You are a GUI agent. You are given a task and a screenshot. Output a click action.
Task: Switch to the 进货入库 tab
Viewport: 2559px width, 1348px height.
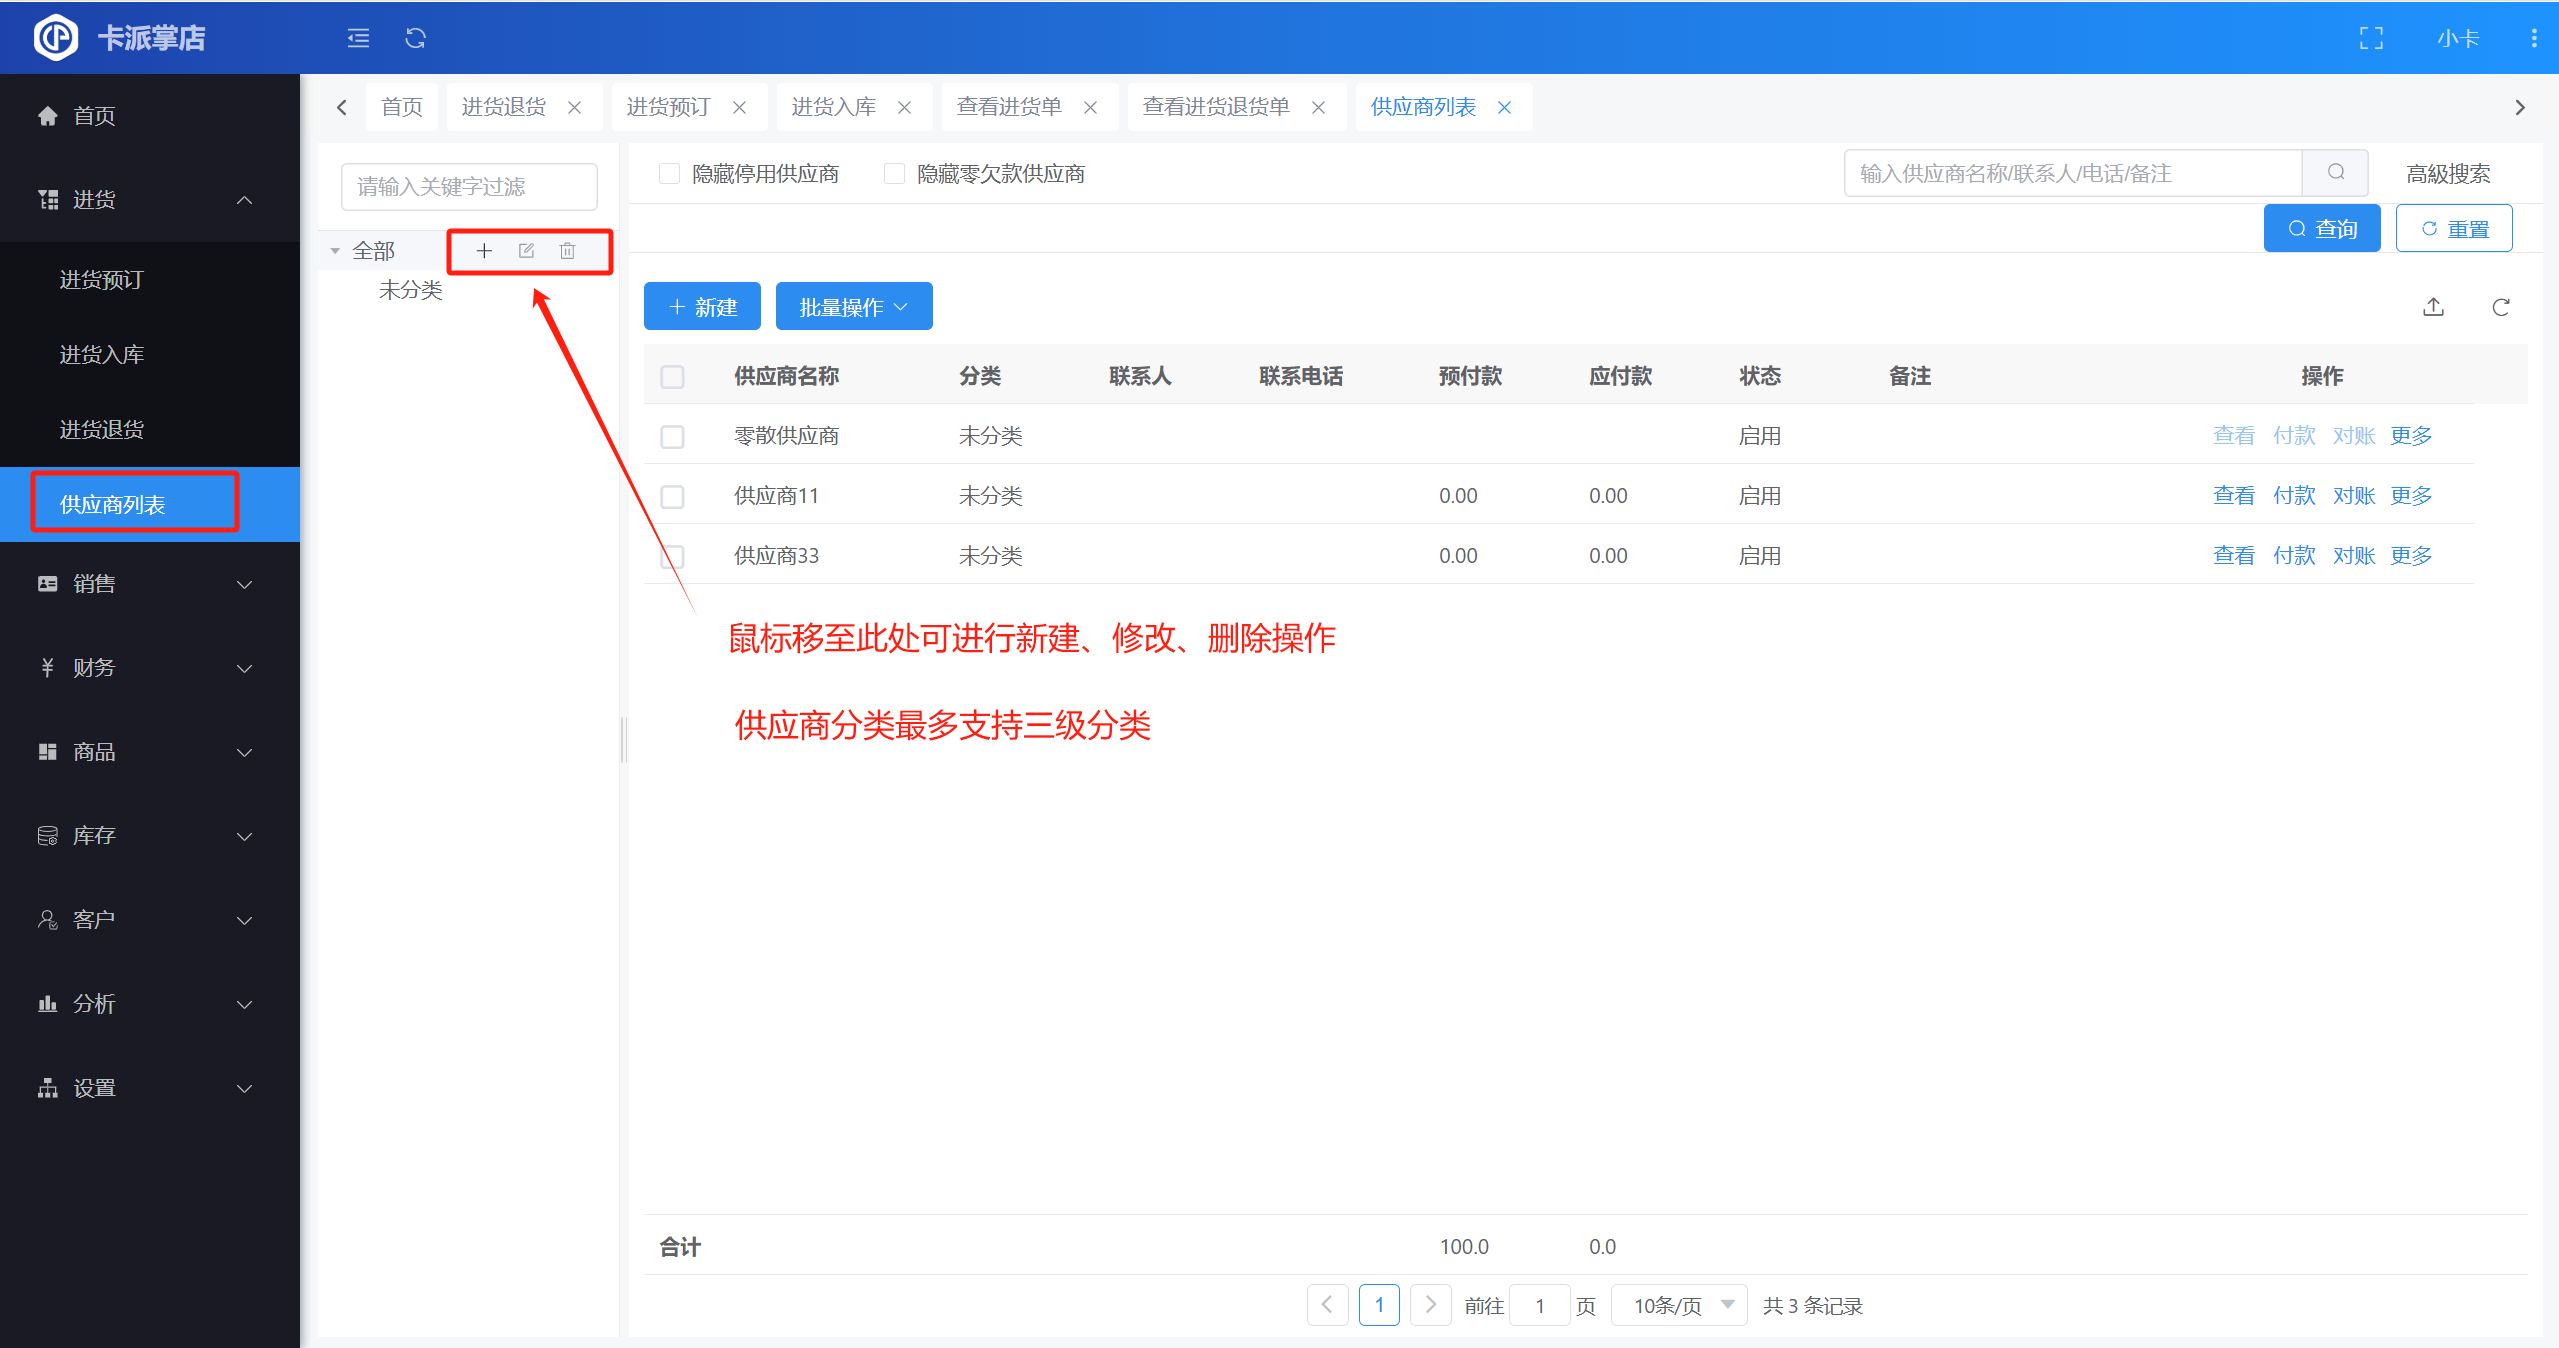(833, 107)
